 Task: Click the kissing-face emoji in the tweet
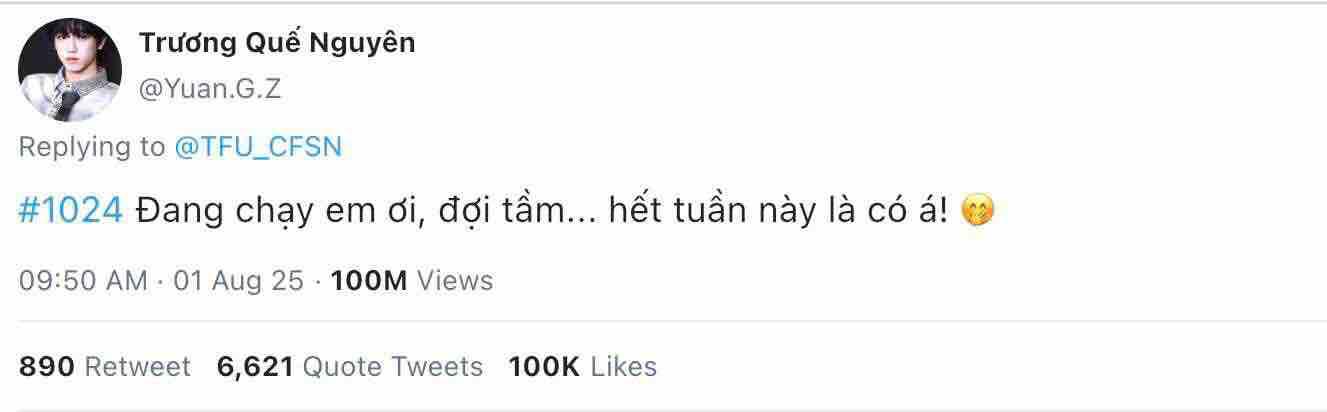pyautogui.click(x=976, y=212)
